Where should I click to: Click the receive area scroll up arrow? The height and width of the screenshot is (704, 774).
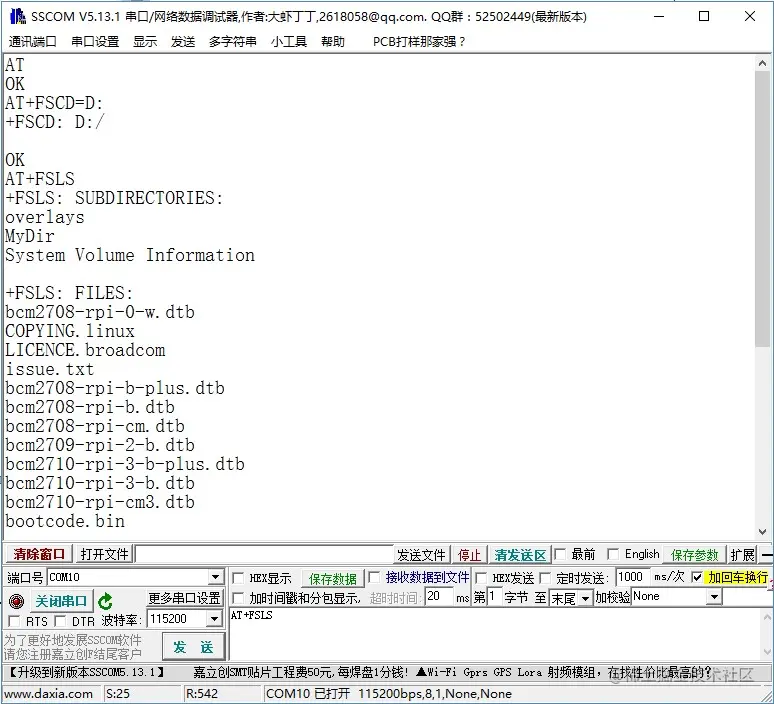pyautogui.click(x=762, y=63)
